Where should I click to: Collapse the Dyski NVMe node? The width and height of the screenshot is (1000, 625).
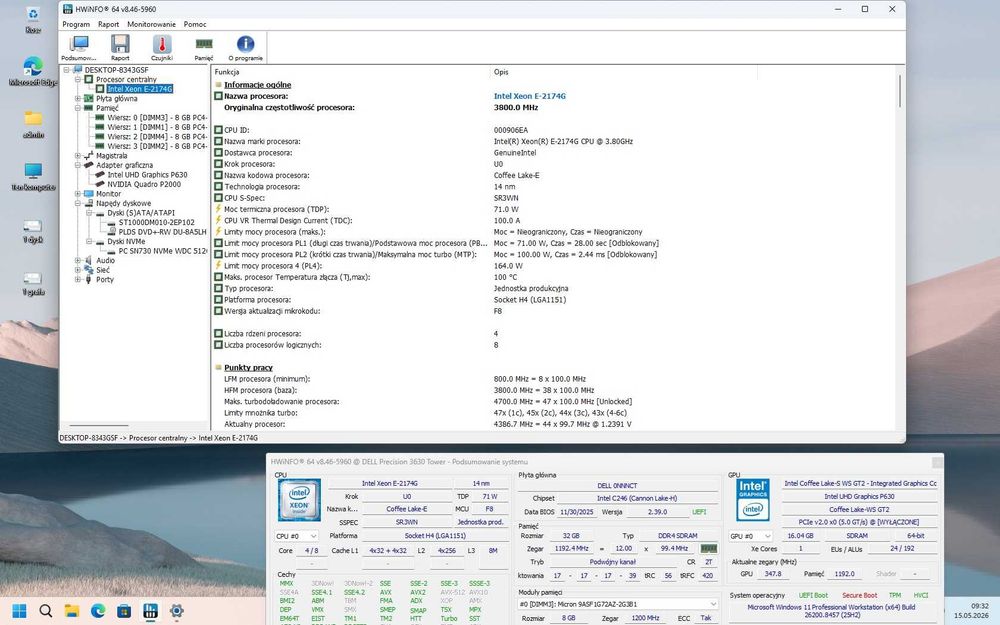(x=89, y=242)
